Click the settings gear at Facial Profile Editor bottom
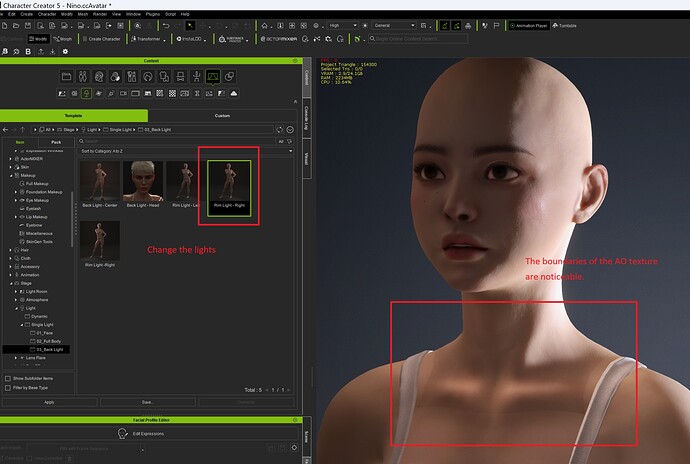Viewport: 690px width, 464px height. pos(294,447)
